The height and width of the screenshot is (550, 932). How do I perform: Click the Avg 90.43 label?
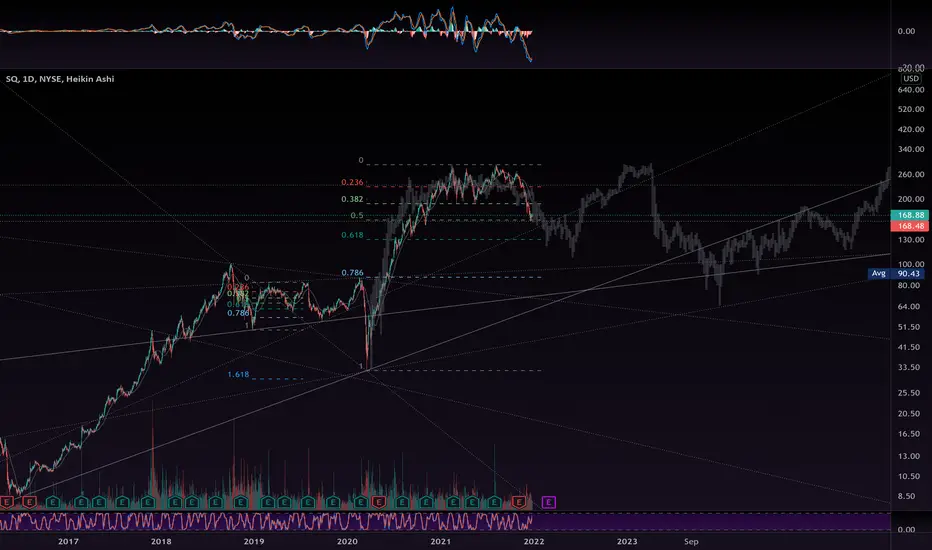coord(897,274)
